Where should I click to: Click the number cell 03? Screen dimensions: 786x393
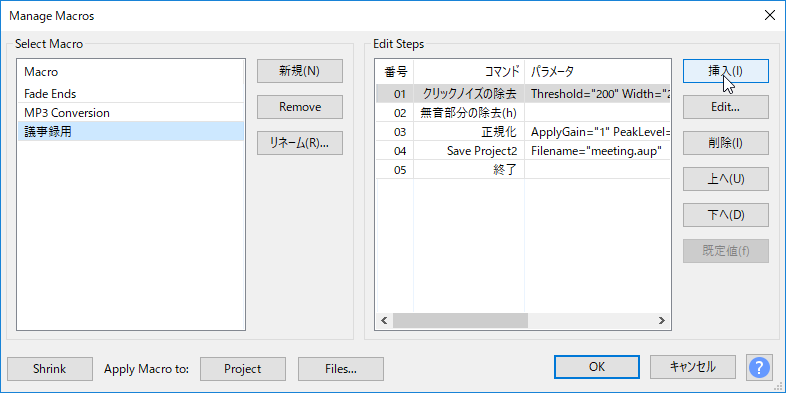click(x=395, y=131)
